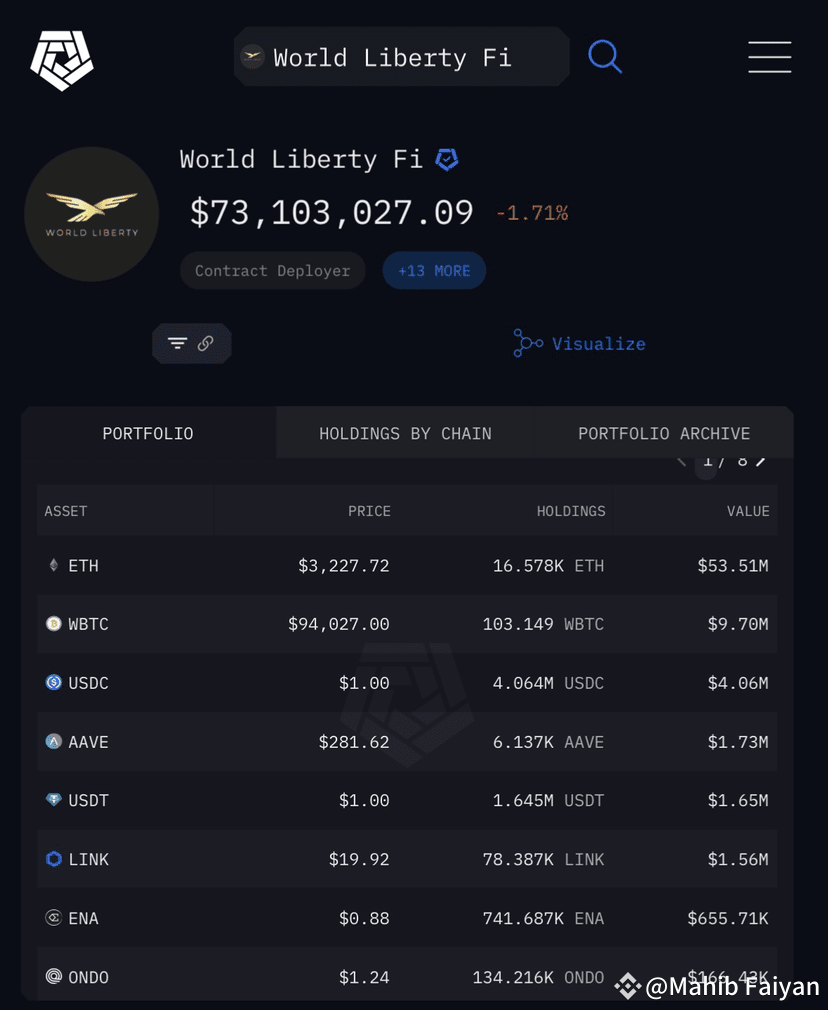Click the ETH asset icon in portfolio
The width and height of the screenshot is (828, 1010).
tap(53, 565)
